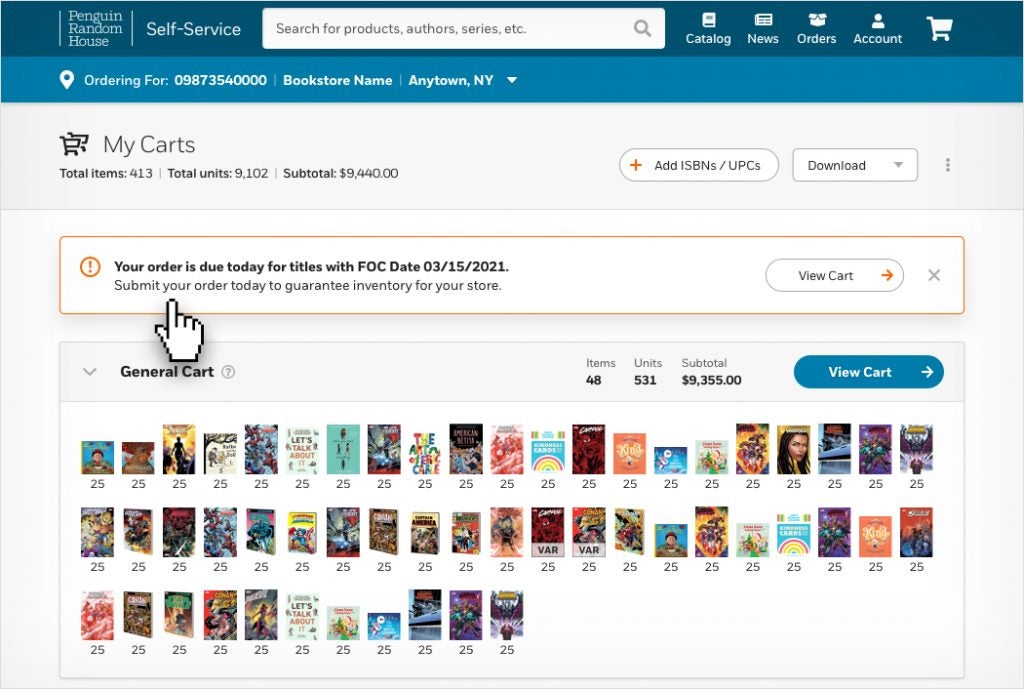The width and height of the screenshot is (1024, 689).
Task: Click the General Cart title
Action: tap(167, 372)
